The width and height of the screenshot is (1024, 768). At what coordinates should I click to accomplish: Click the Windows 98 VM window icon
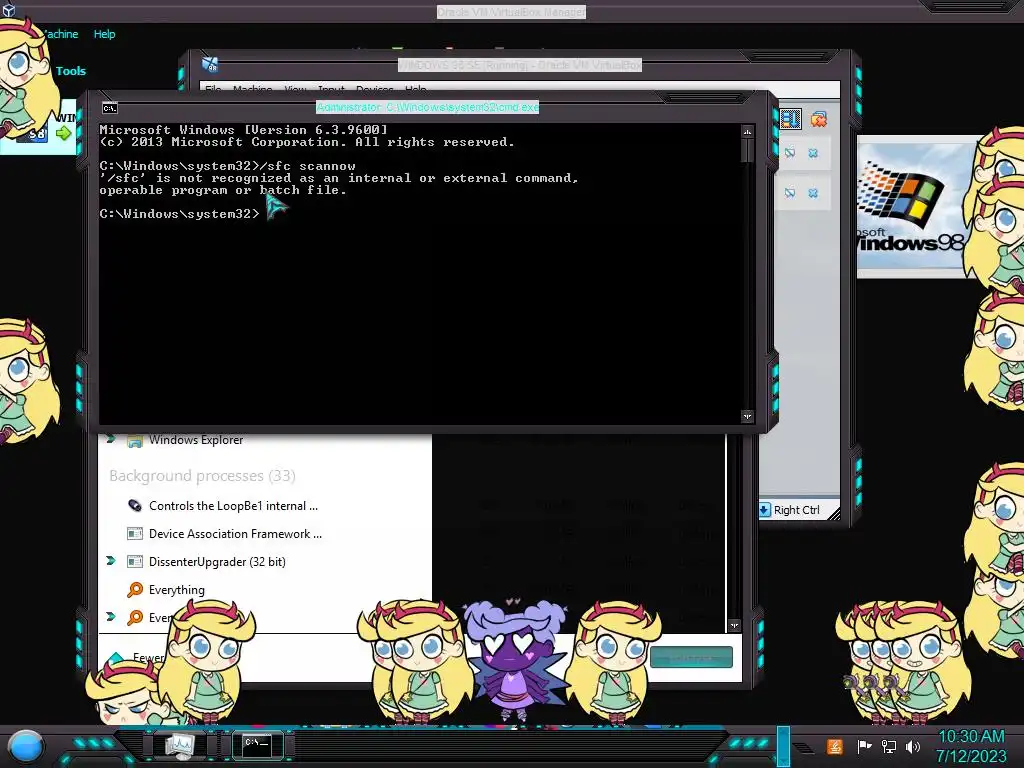click(x=210, y=64)
